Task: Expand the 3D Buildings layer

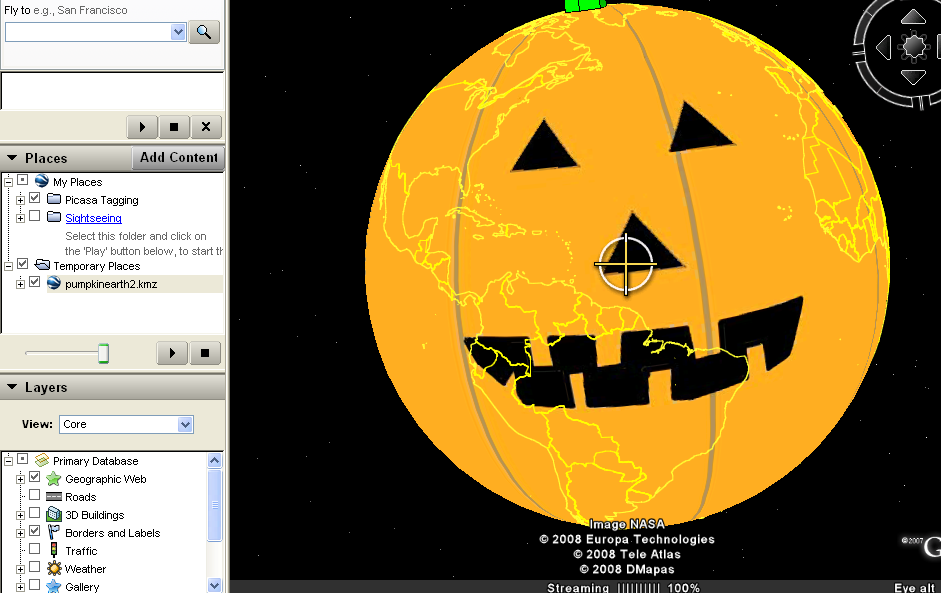Action: tap(20, 515)
